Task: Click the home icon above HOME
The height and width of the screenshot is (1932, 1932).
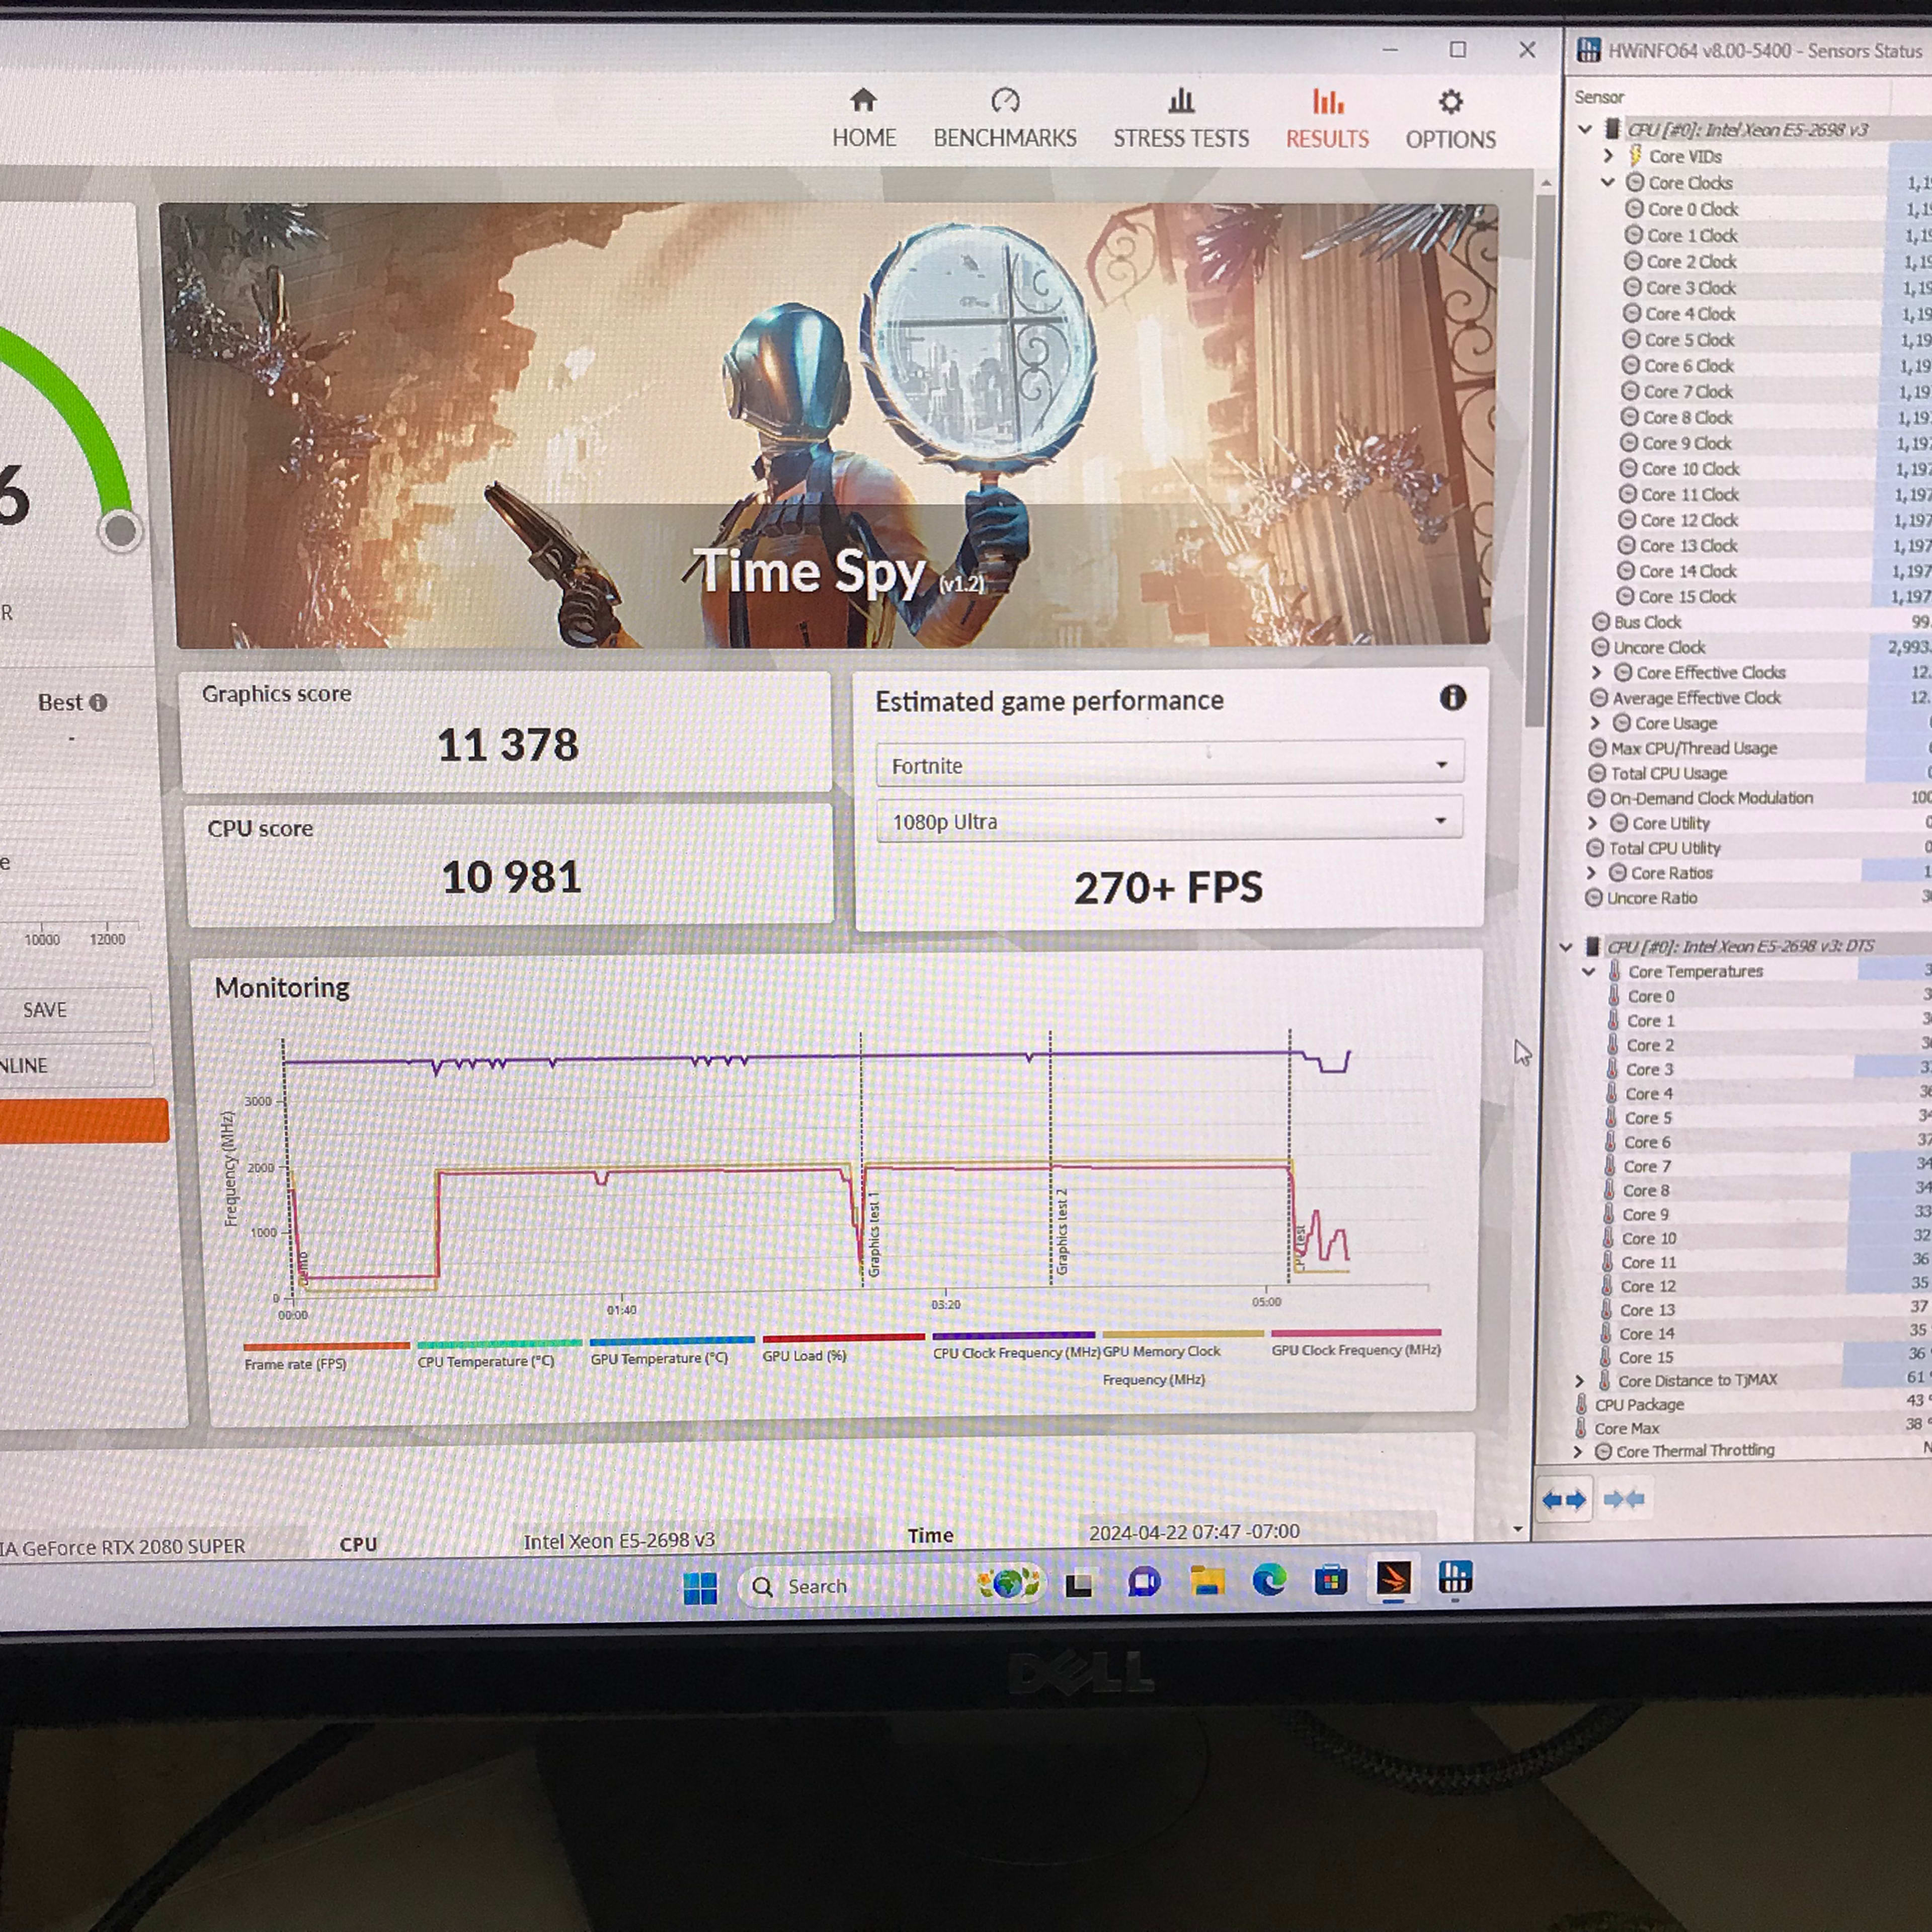Action: pos(864,100)
